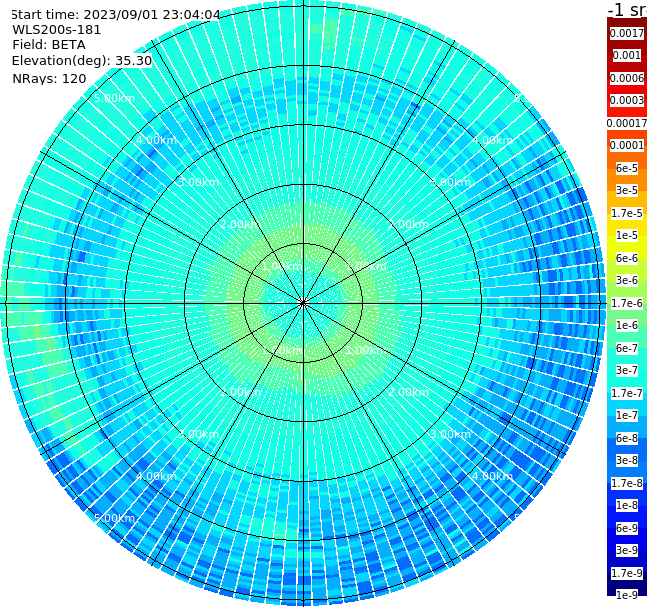Click the 0.0006 colorbar value
The image size is (647, 607).
tap(627, 78)
